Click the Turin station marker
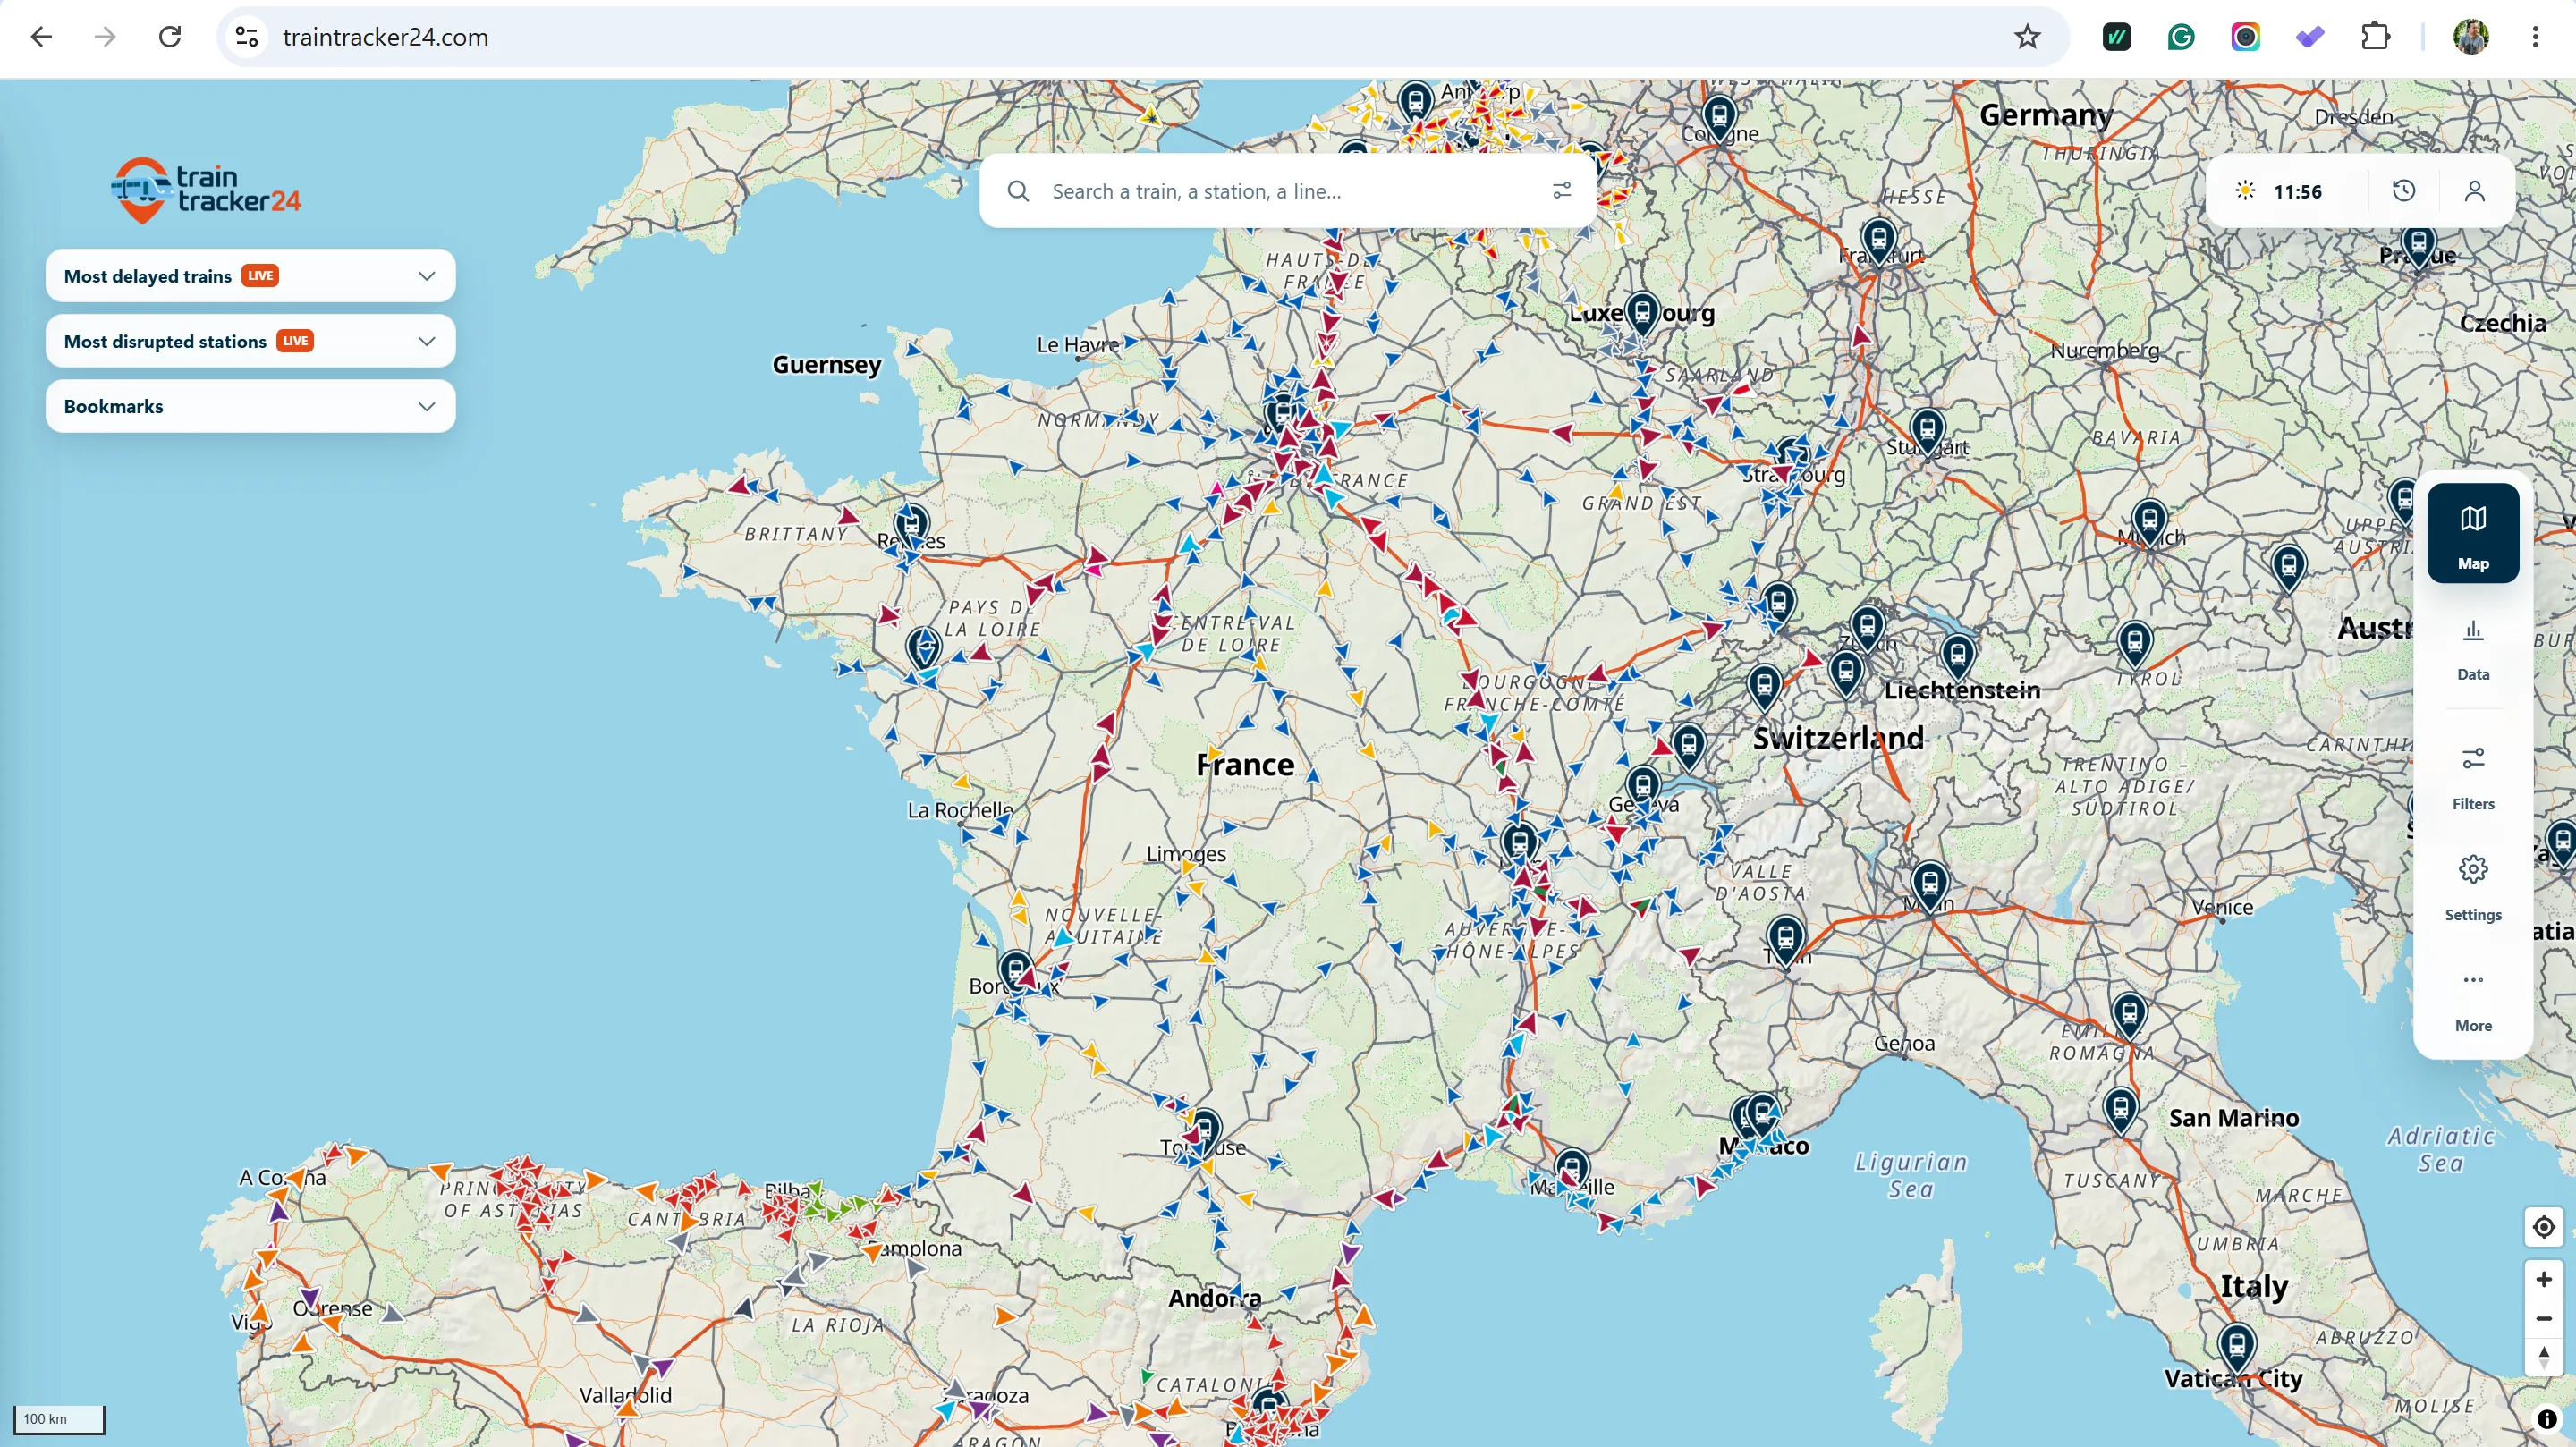2576x1447 pixels. coord(1785,938)
